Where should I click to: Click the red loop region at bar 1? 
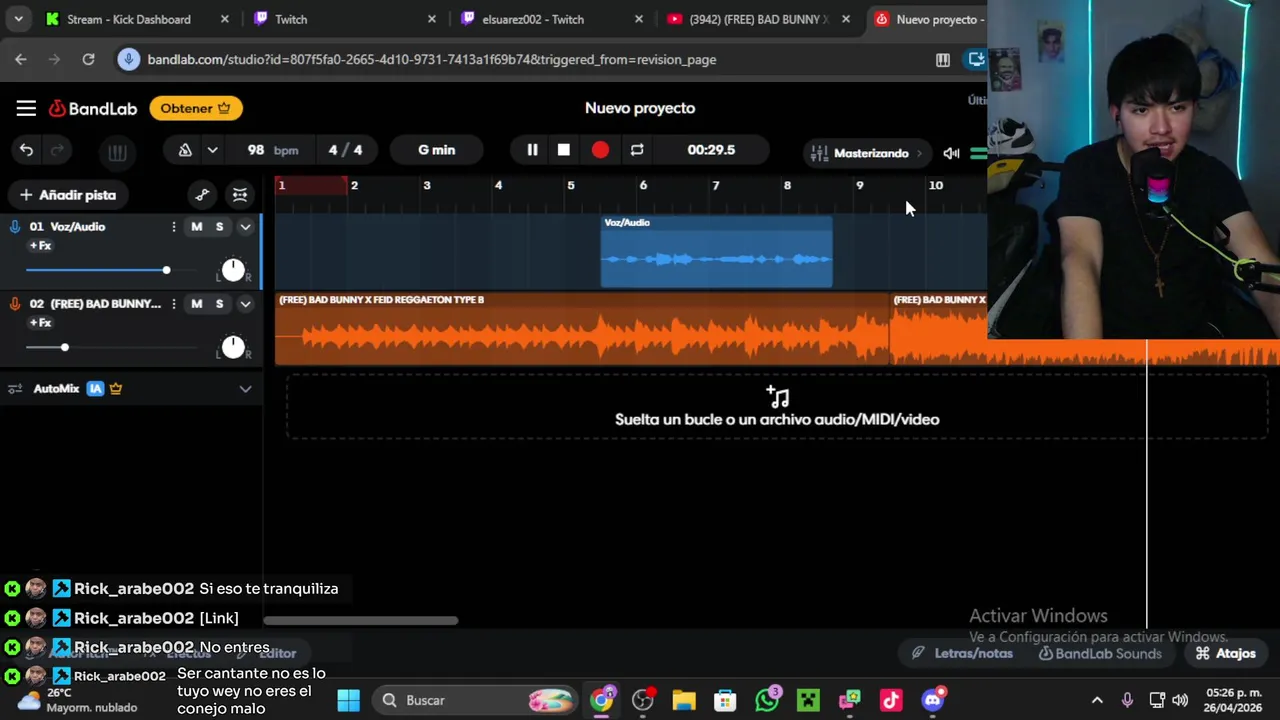(311, 185)
